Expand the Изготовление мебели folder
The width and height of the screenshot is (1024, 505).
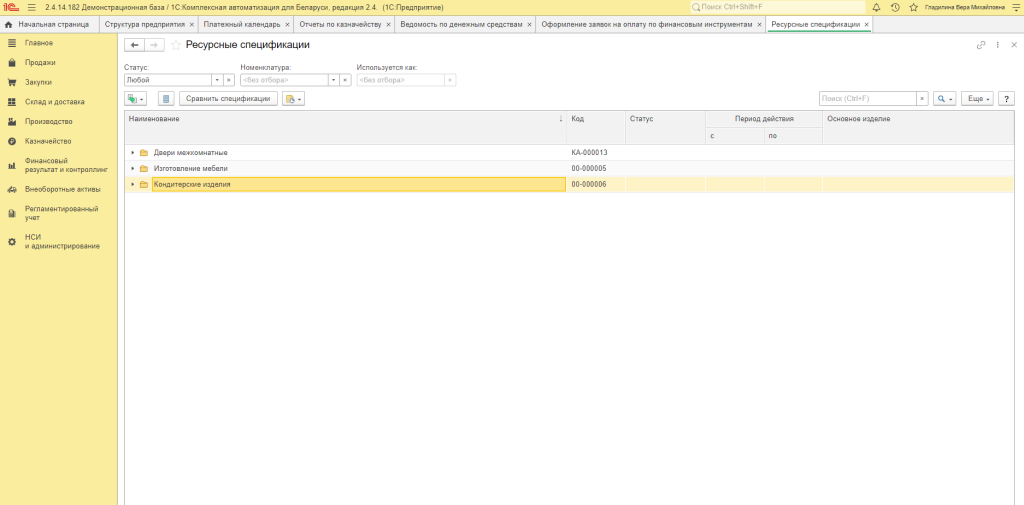[x=132, y=169]
